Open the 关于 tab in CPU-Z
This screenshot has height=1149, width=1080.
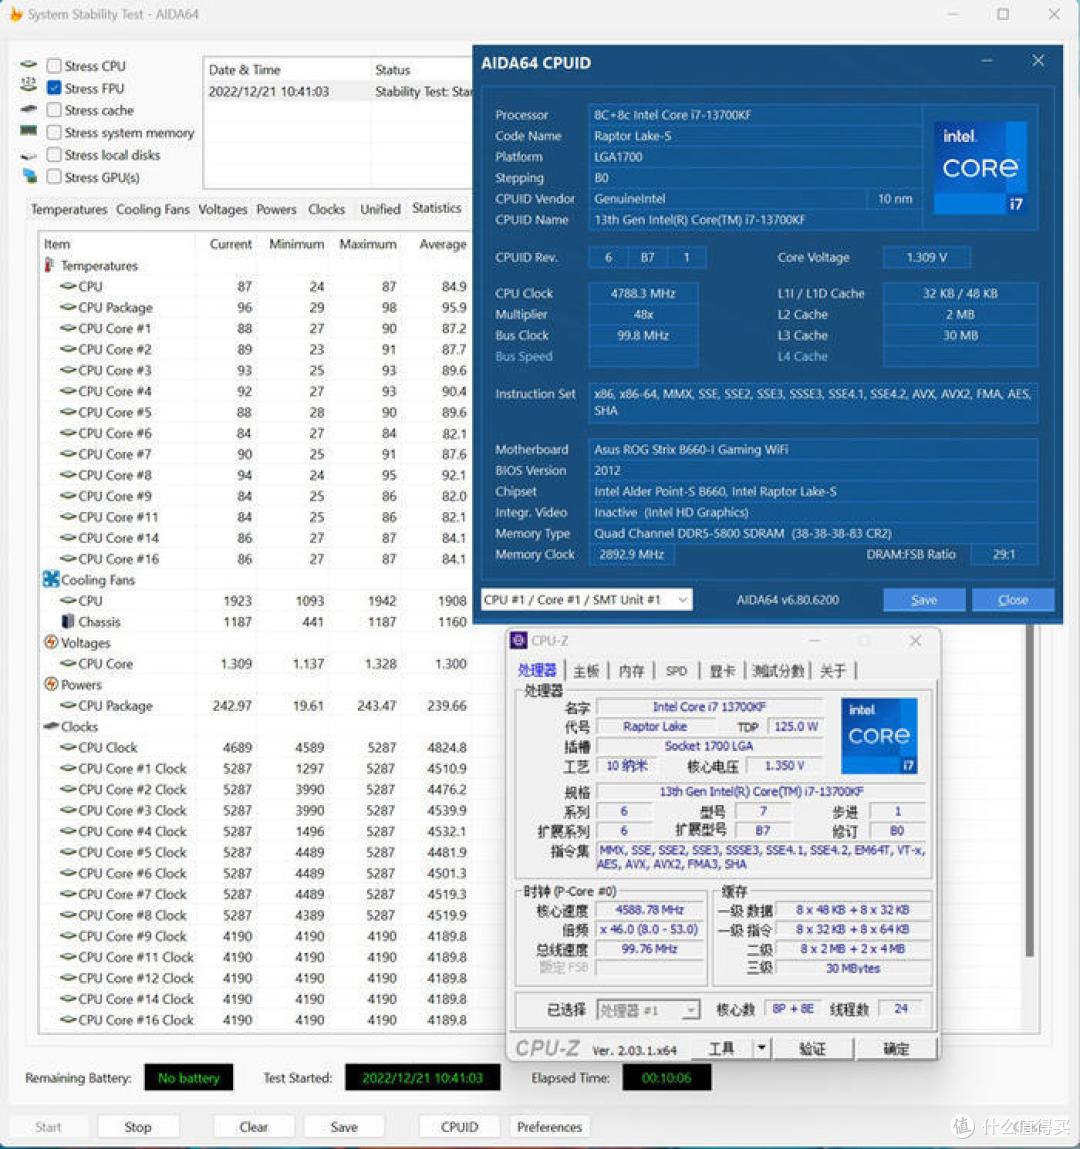pyautogui.click(x=832, y=670)
